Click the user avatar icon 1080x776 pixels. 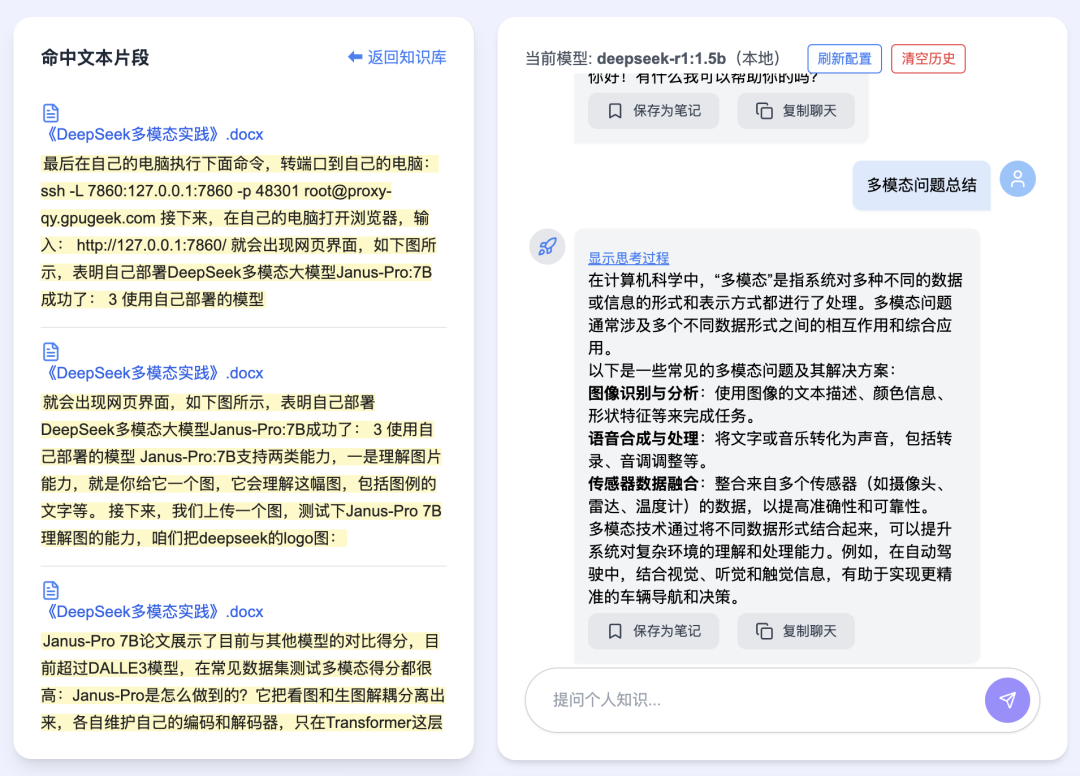pos(1017,179)
